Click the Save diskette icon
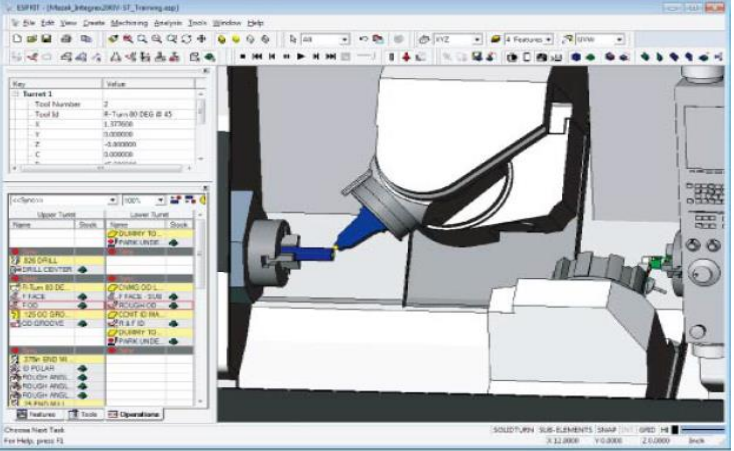 click(x=46, y=39)
